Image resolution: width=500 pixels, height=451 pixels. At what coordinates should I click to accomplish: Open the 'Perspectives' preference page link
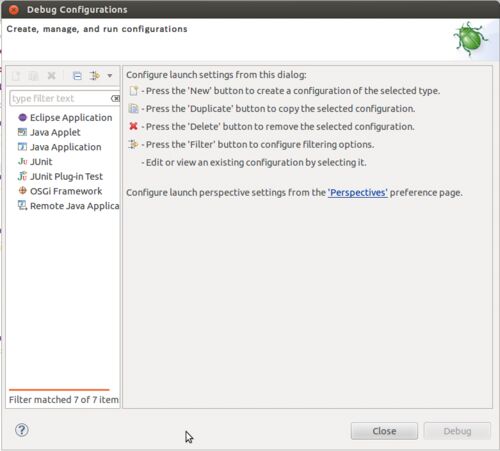click(x=358, y=193)
